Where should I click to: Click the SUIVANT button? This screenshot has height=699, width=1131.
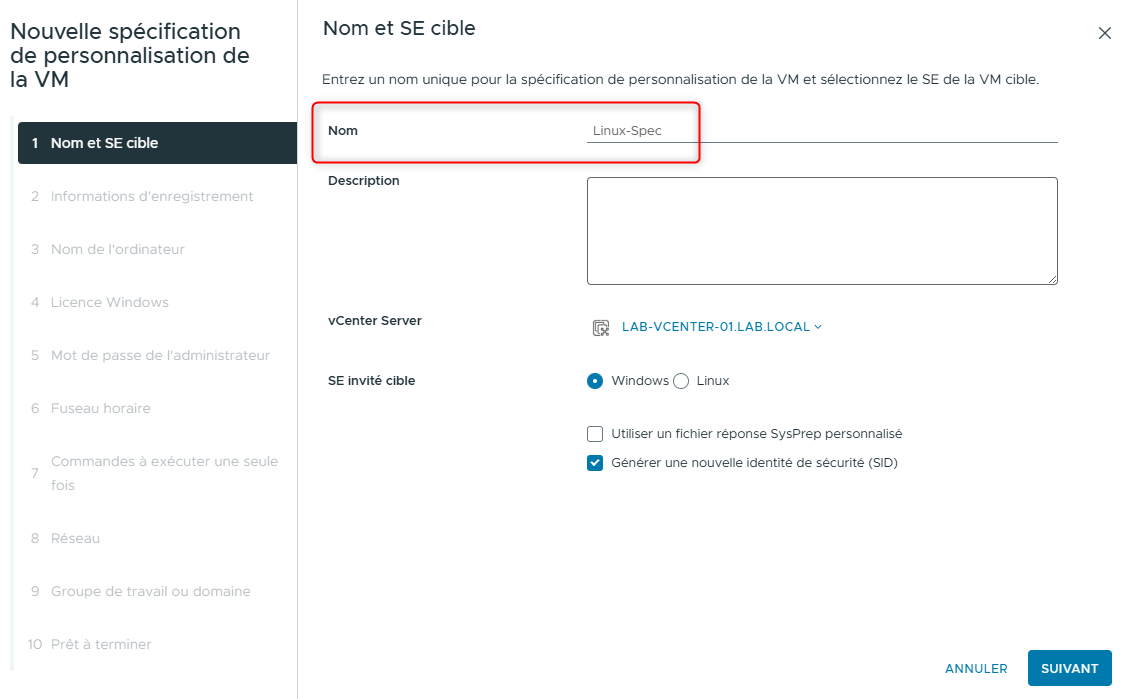click(1070, 668)
